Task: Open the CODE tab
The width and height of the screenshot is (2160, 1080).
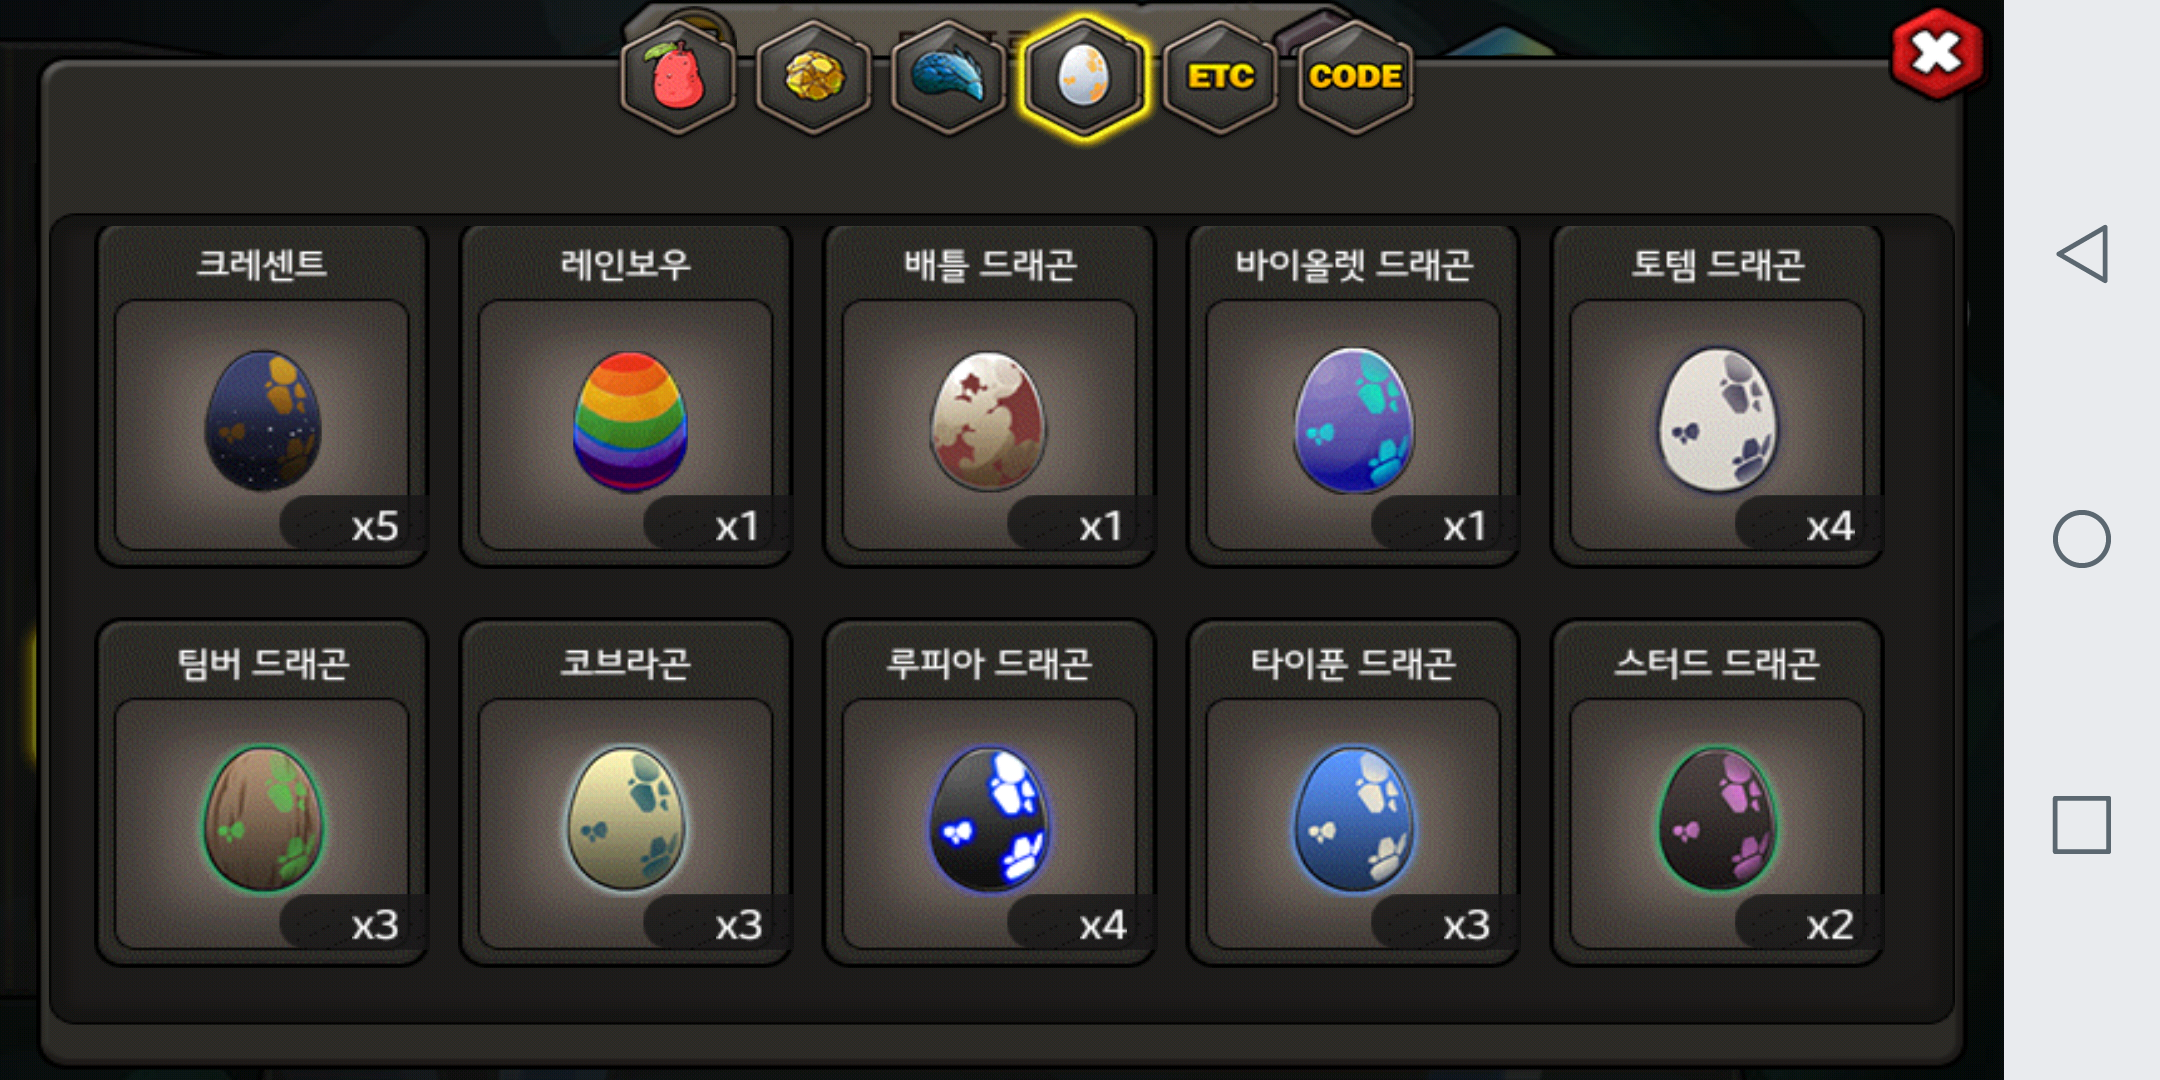Action: tap(1355, 77)
